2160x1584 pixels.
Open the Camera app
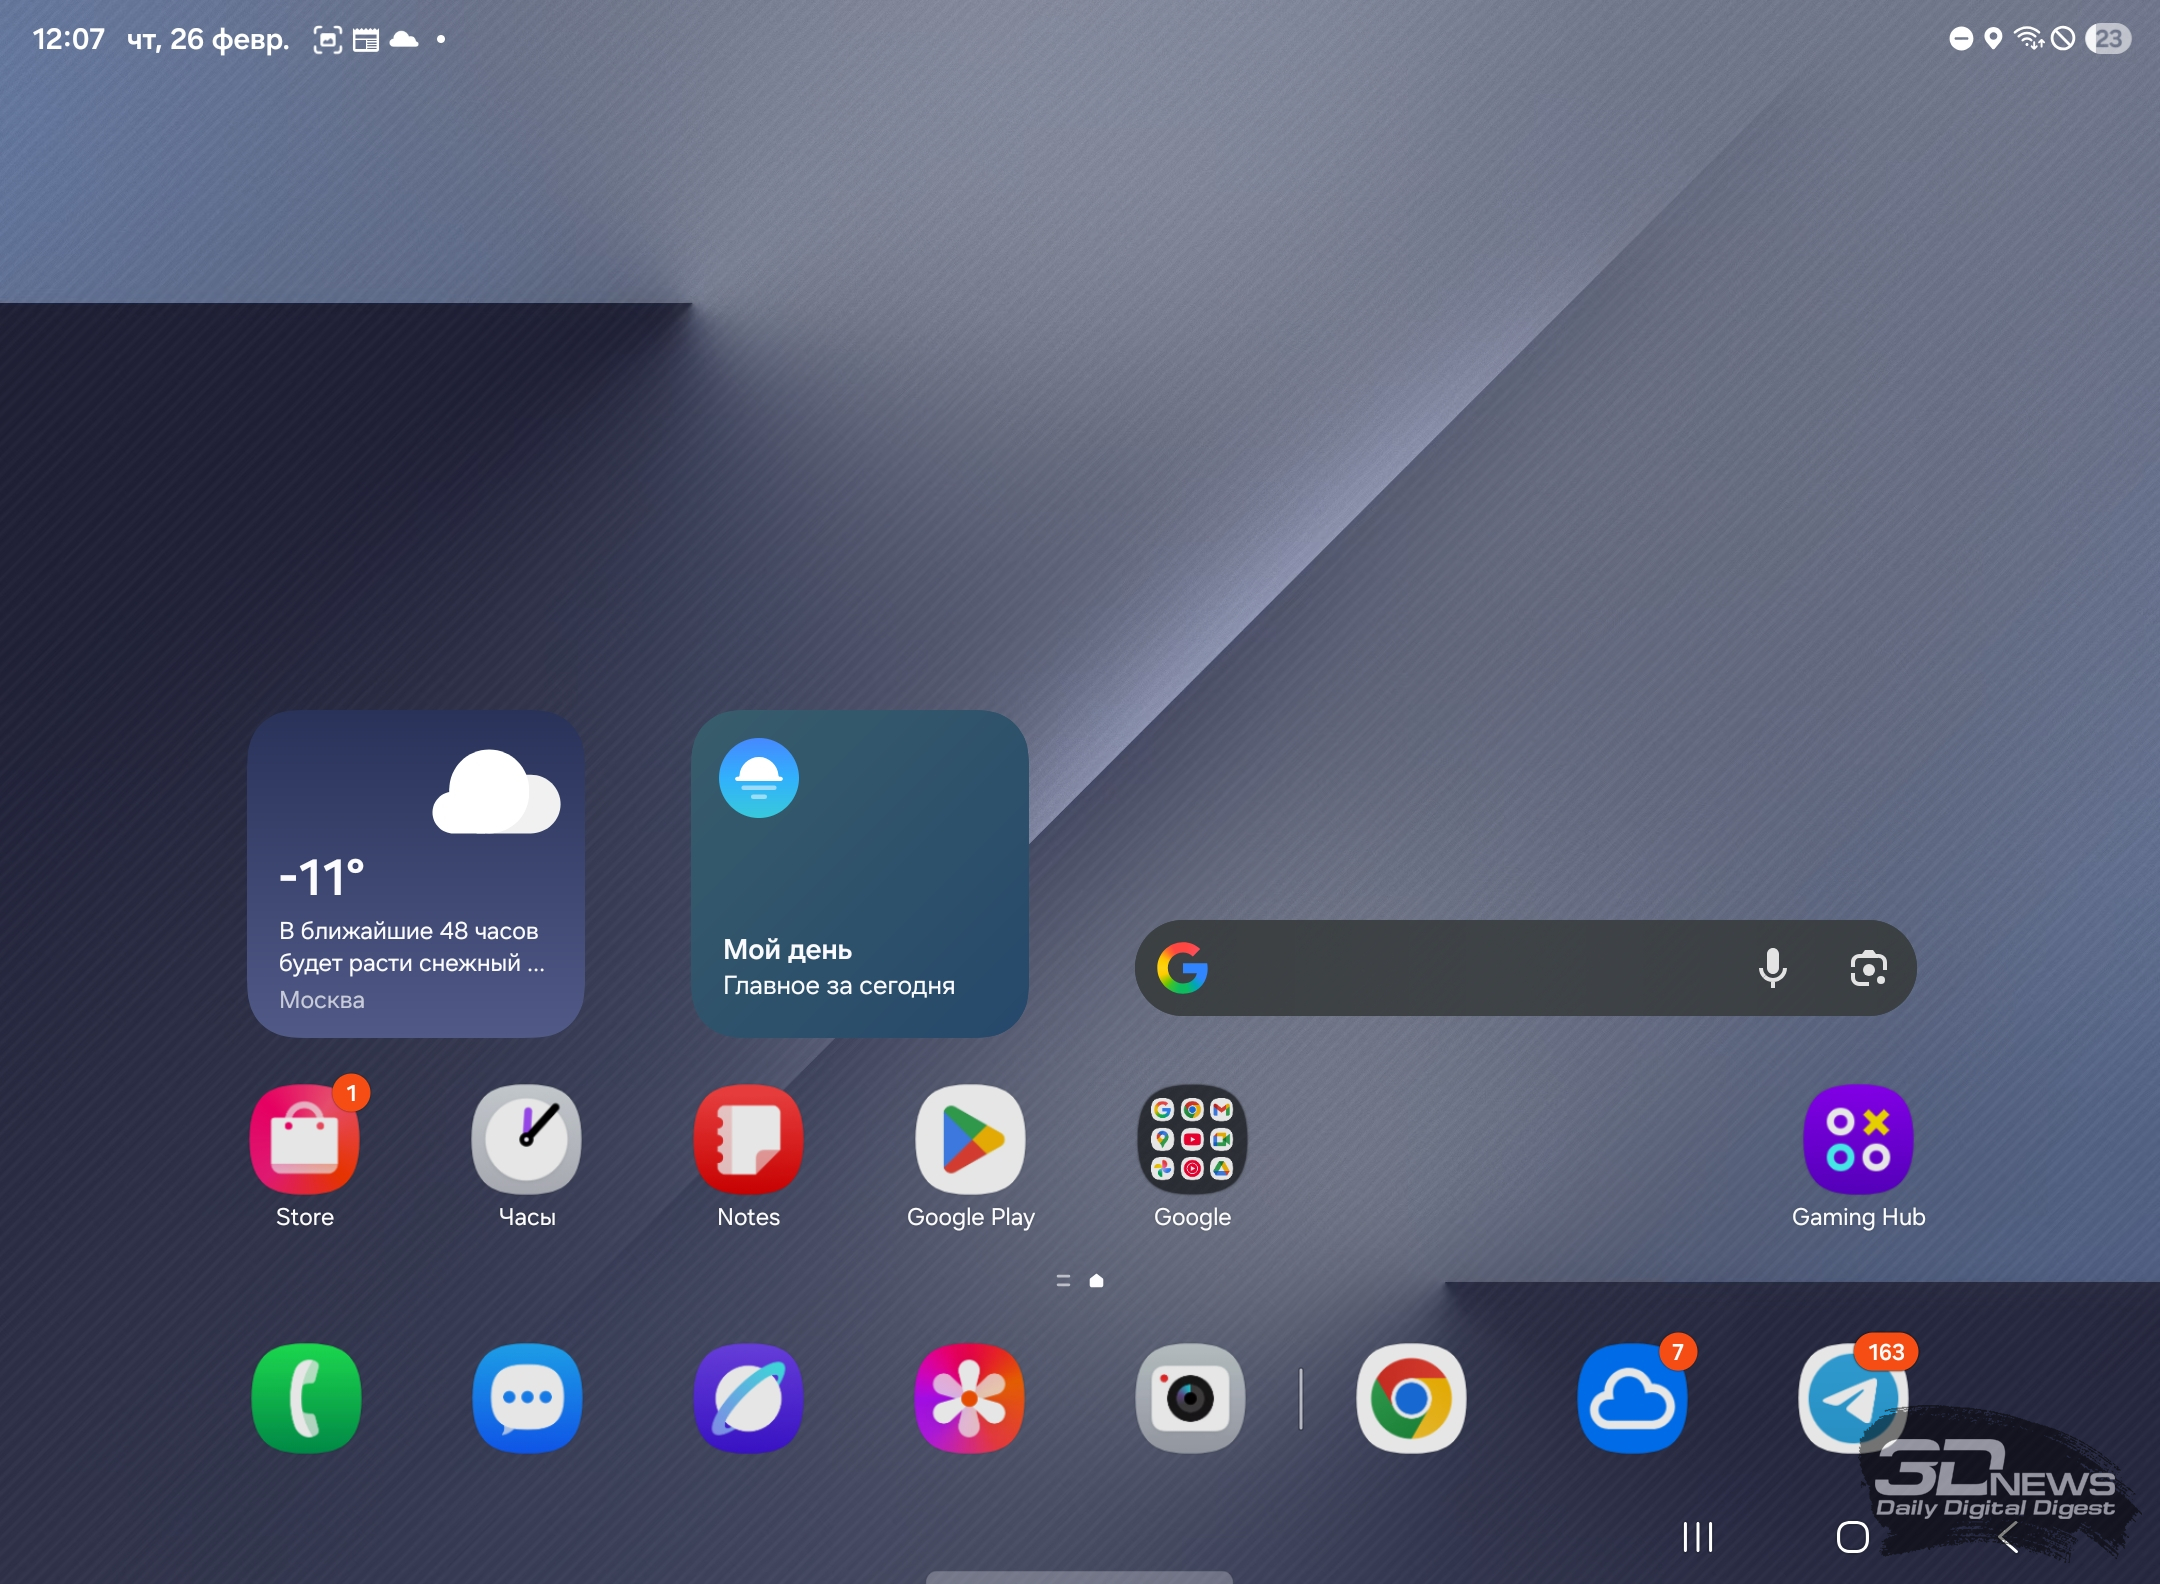tap(1190, 1398)
